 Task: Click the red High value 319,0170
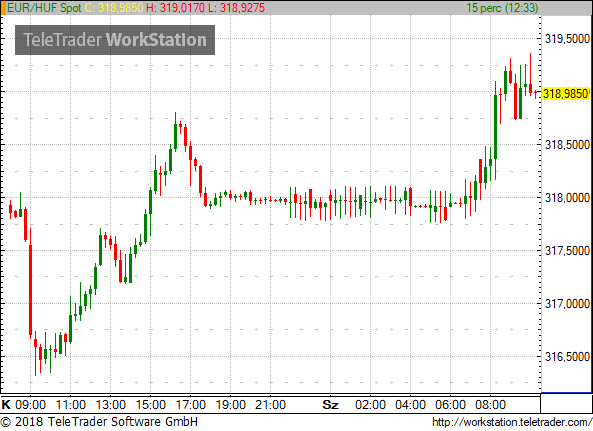(x=175, y=8)
